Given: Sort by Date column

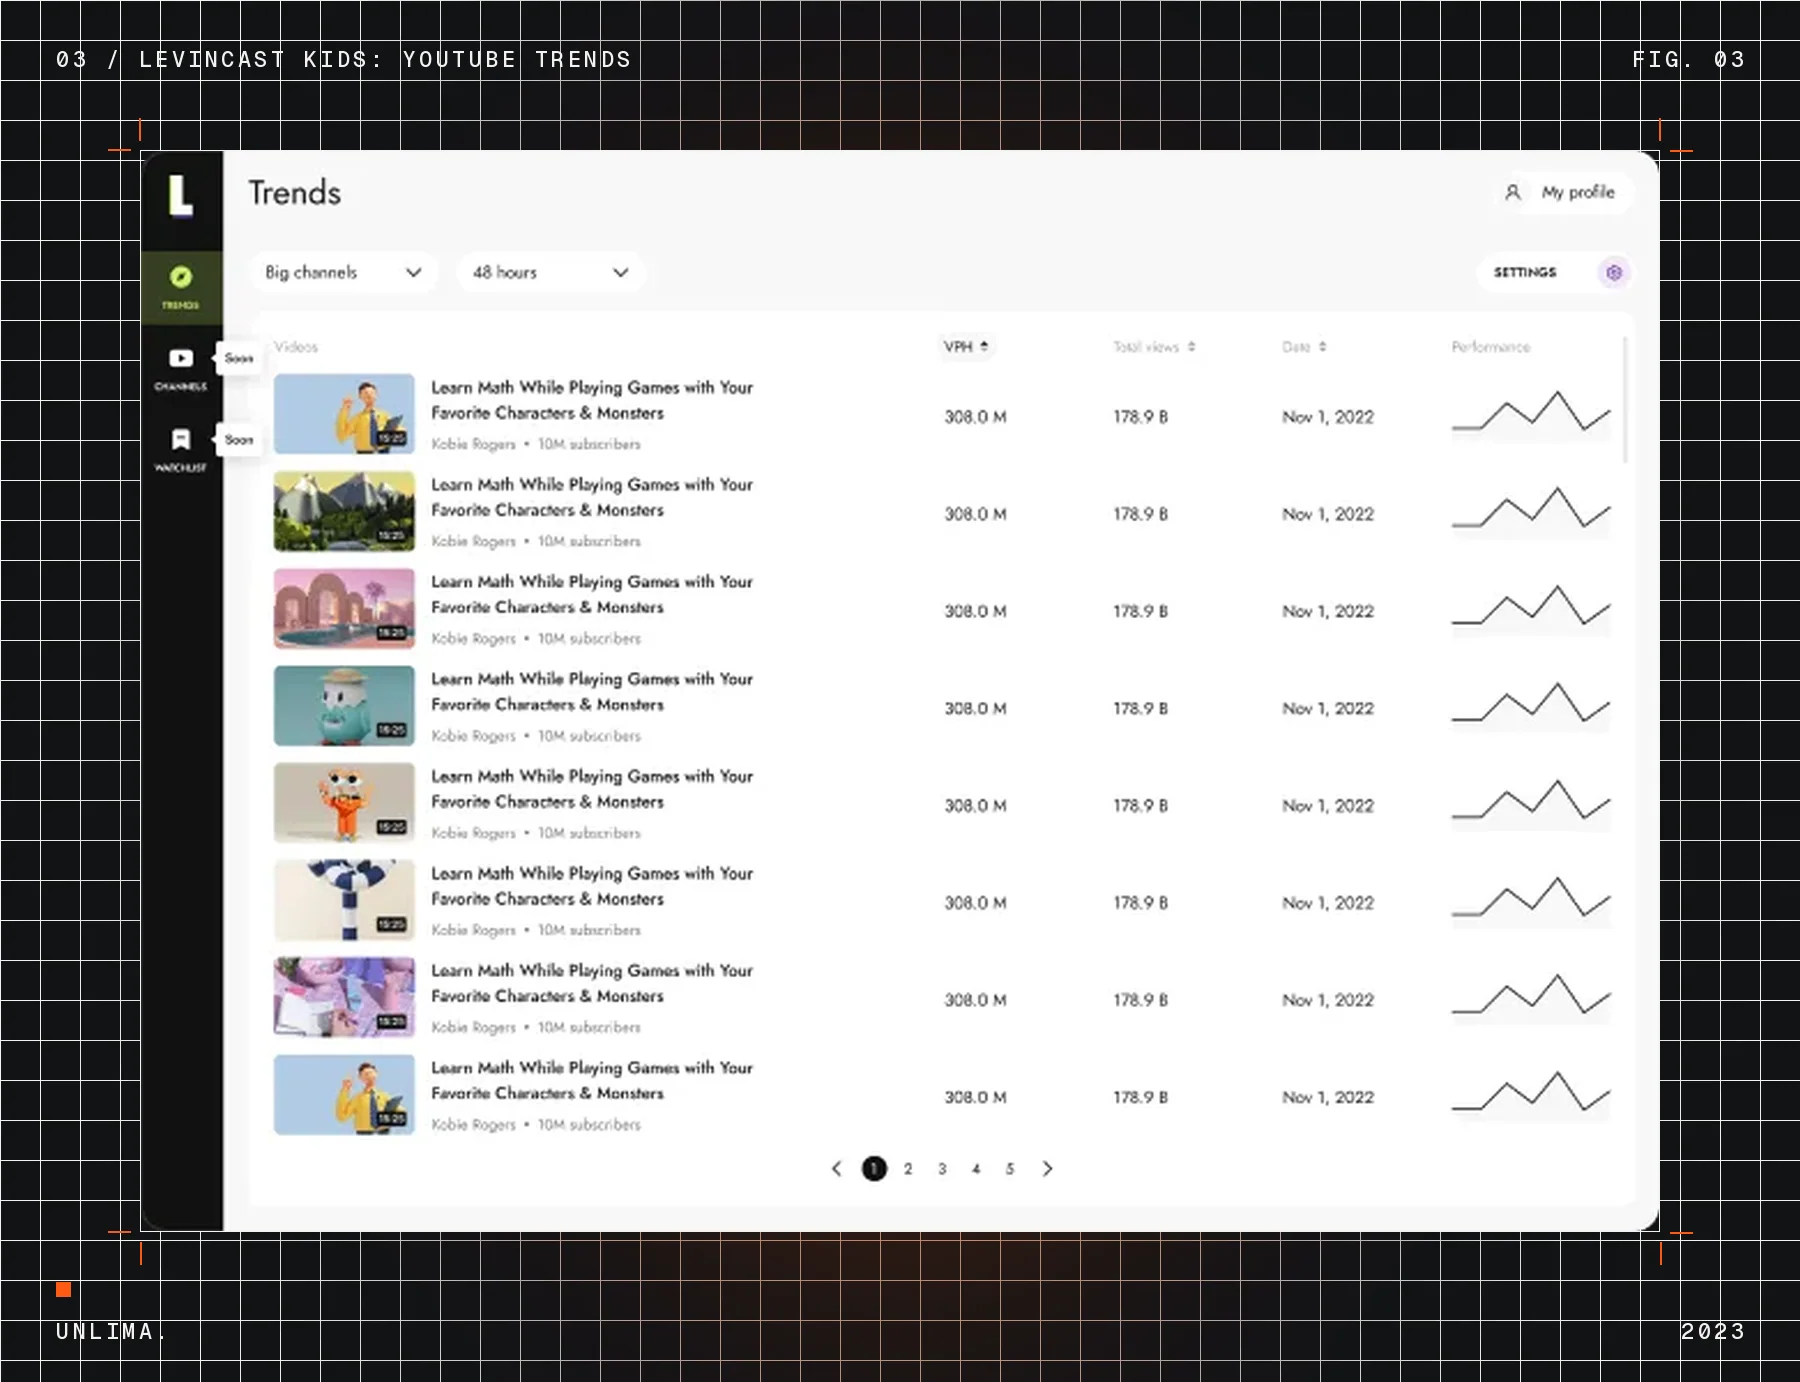Looking at the screenshot, I should pos(1304,347).
